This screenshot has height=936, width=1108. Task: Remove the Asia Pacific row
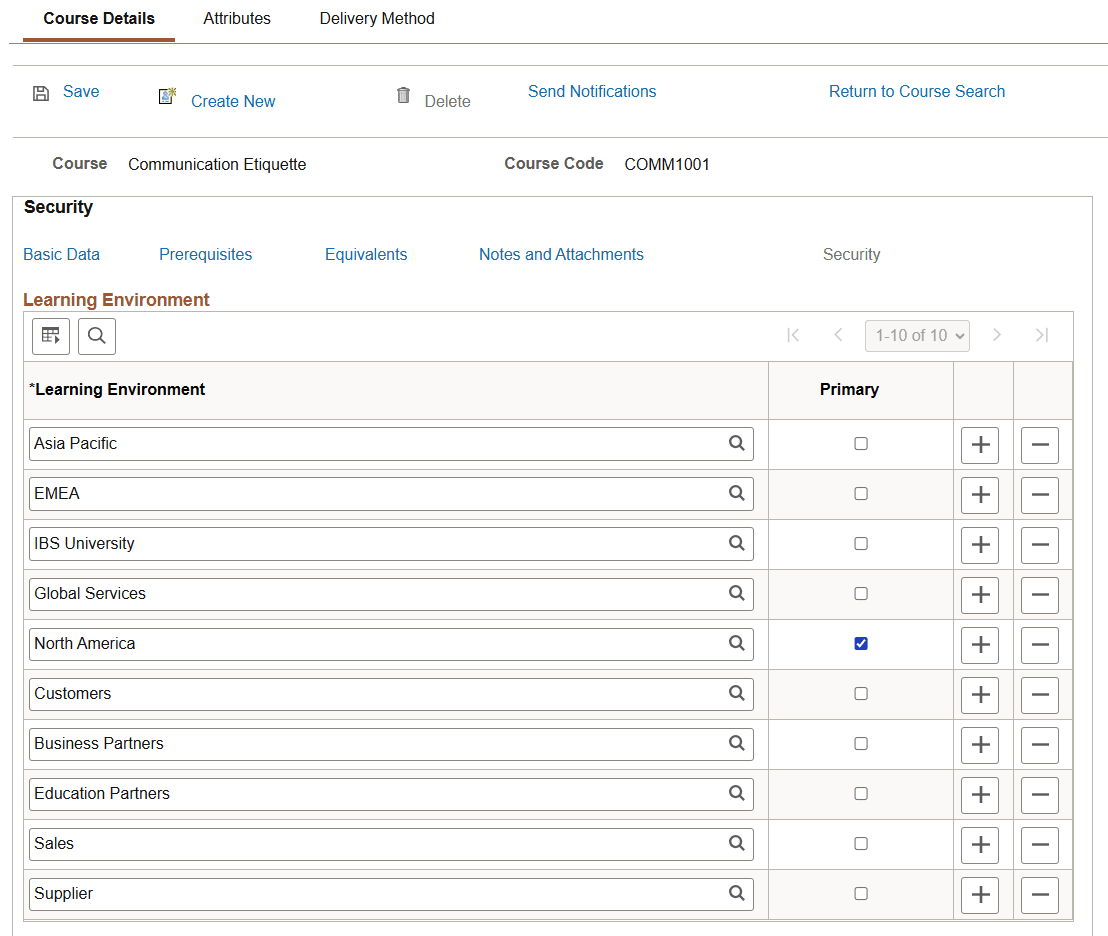[1040, 445]
